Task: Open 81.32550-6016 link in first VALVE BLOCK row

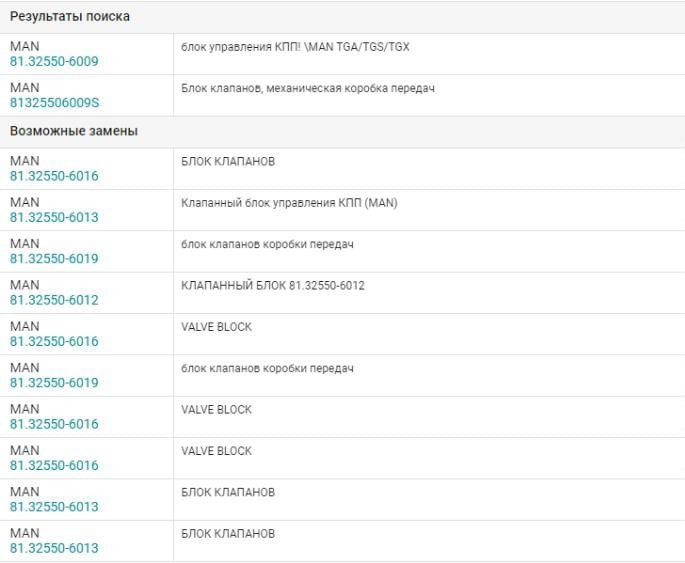Action: [x=54, y=341]
